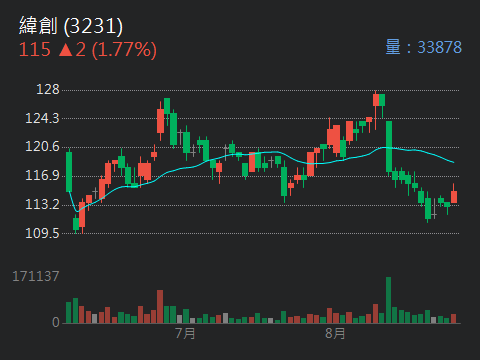Screen dimensions: 480x360
Task: Click the tallest green volume bar
Action: [x=389, y=300]
